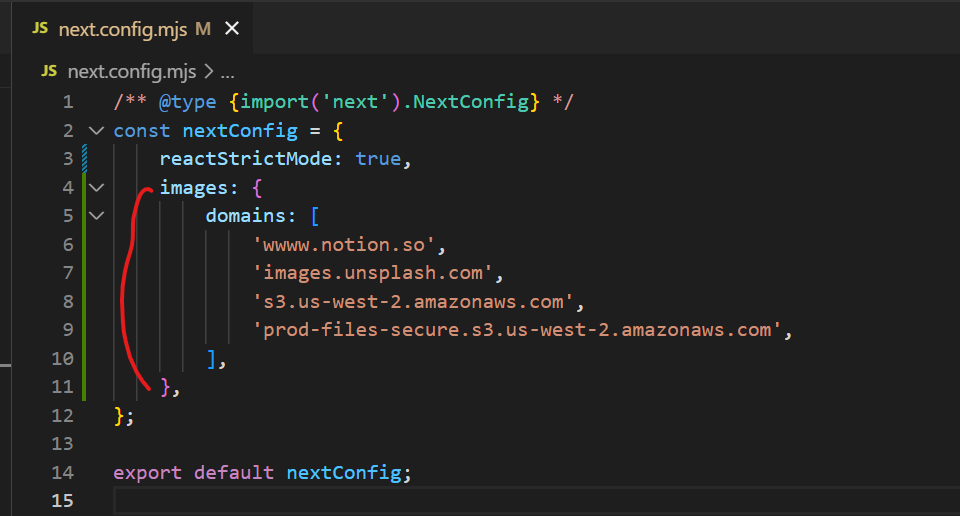The height and width of the screenshot is (516, 960).
Task: Click the images property key
Action: pos(193,187)
